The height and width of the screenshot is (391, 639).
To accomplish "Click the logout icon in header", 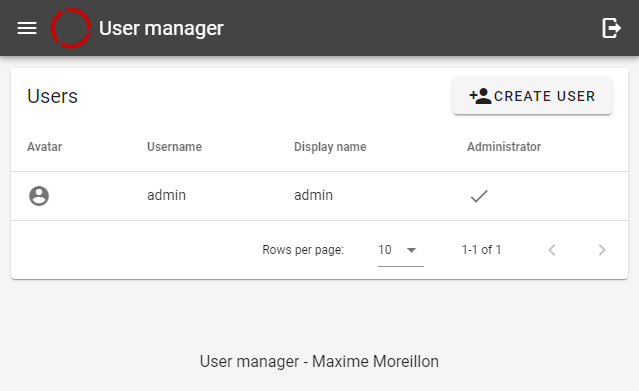I will click(611, 28).
